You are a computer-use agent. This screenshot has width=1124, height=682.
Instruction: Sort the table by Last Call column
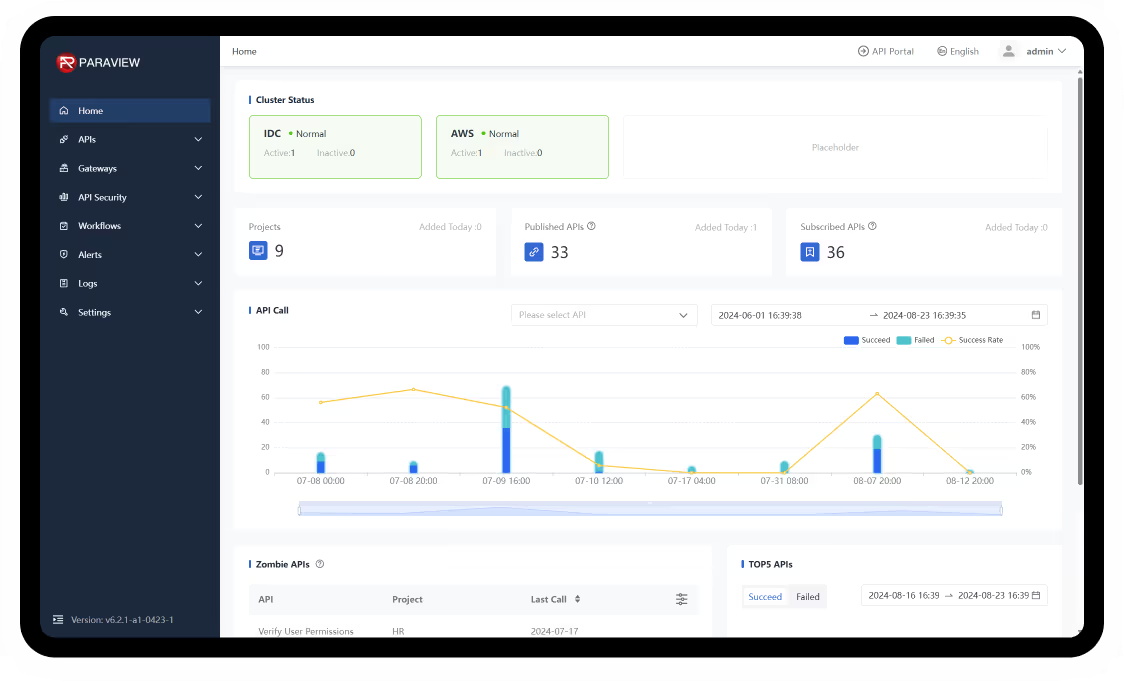click(577, 599)
